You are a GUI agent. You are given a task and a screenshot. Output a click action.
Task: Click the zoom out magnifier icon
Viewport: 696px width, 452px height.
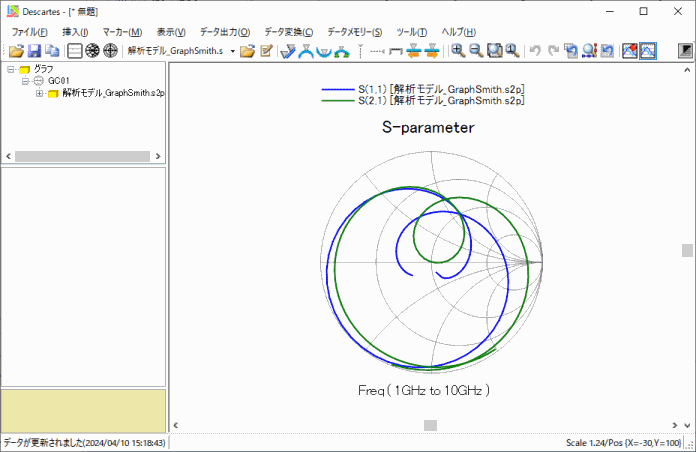coord(476,50)
